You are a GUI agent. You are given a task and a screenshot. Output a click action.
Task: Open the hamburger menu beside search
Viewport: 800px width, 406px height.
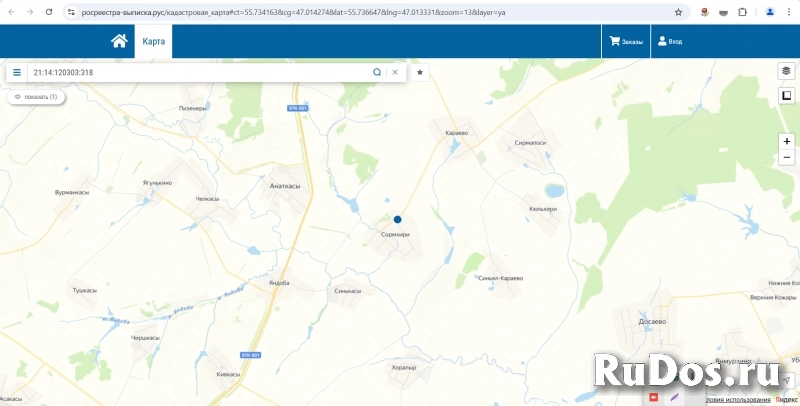17,72
